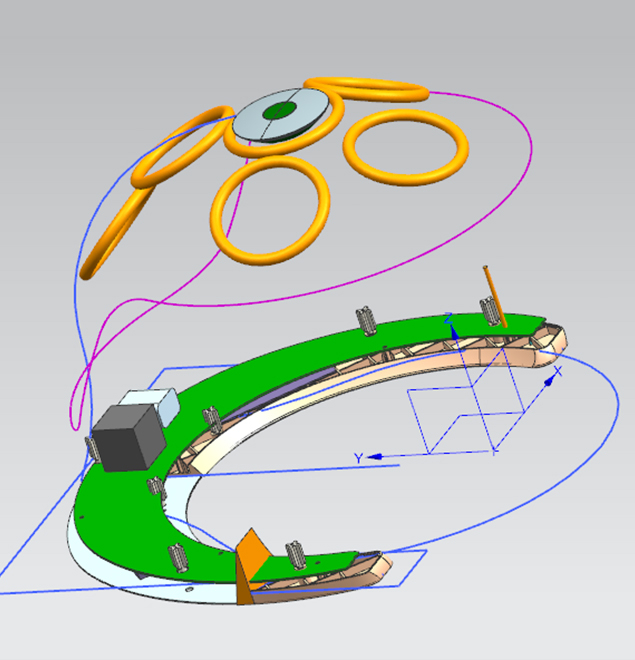Select the rightmost orange ring

coord(405,147)
